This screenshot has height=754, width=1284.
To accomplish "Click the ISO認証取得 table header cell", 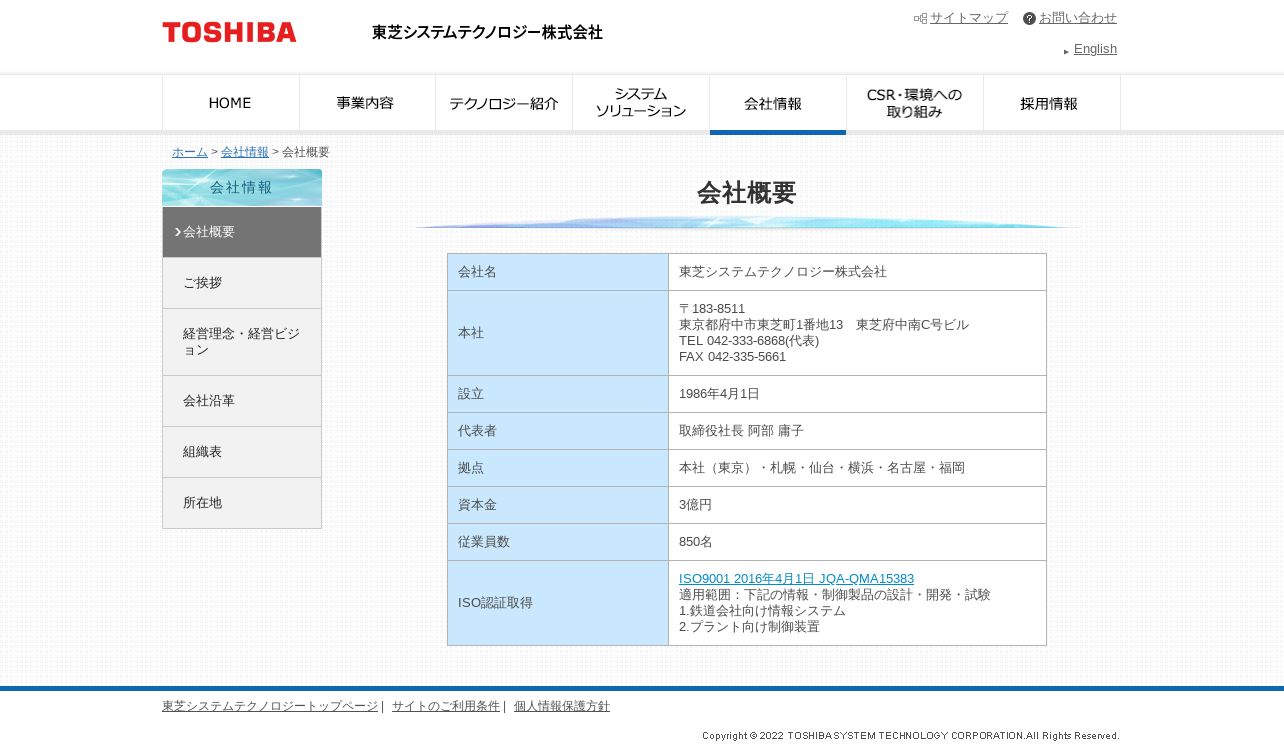I will click(558, 603).
